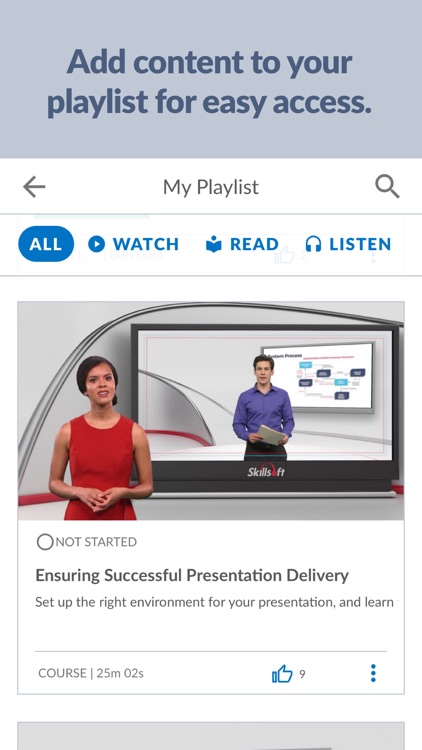Open the course thumbnail with presenters
The image size is (422, 750).
point(211,411)
